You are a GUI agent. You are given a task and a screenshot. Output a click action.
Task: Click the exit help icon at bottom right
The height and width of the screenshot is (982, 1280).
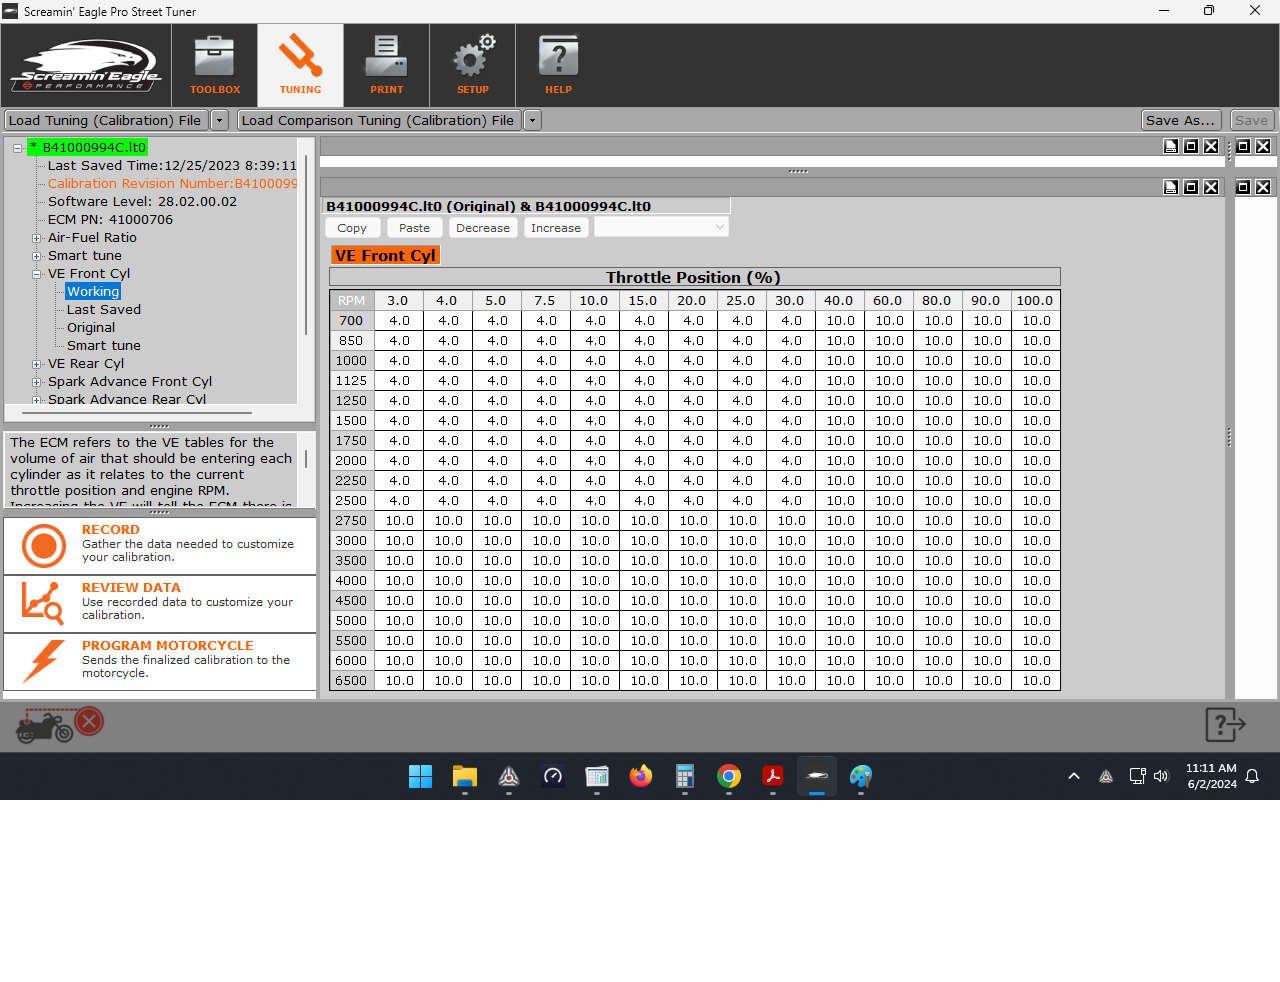(x=1224, y=724)
